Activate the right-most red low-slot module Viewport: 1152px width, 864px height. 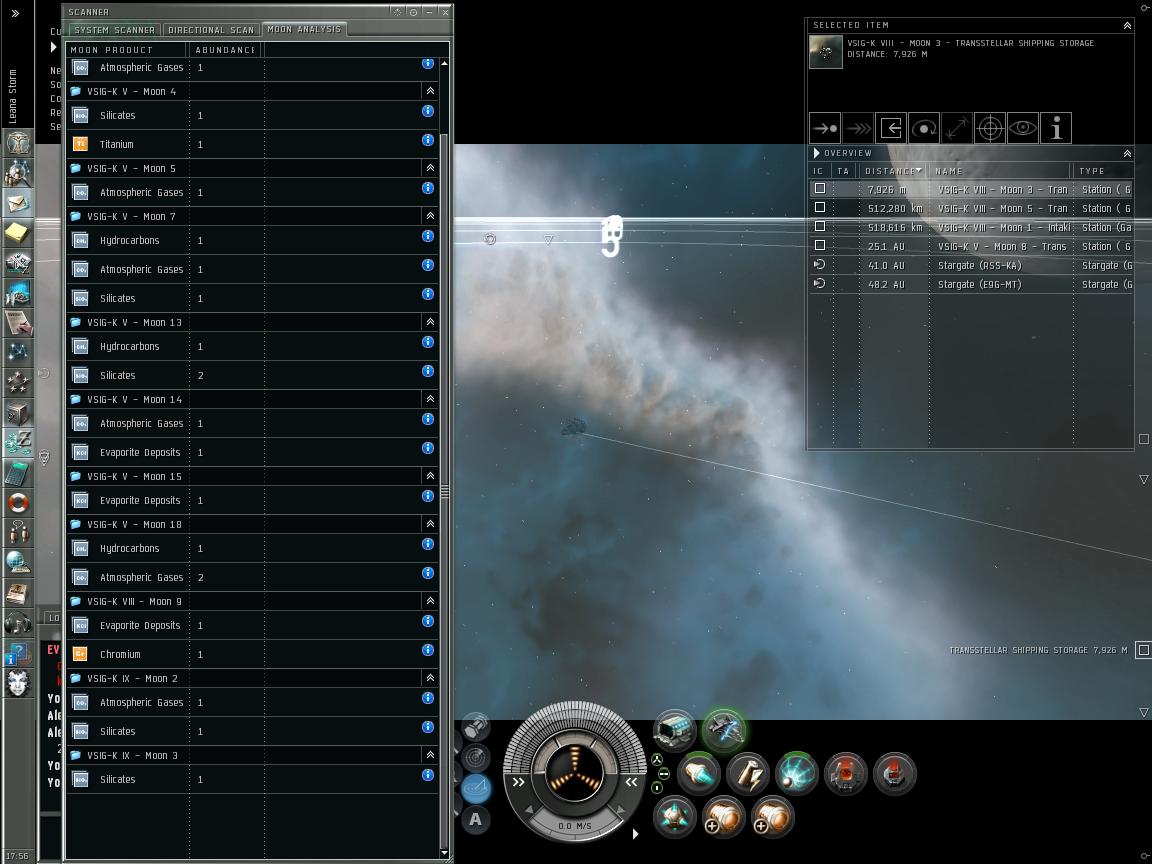tap(895, 774)
